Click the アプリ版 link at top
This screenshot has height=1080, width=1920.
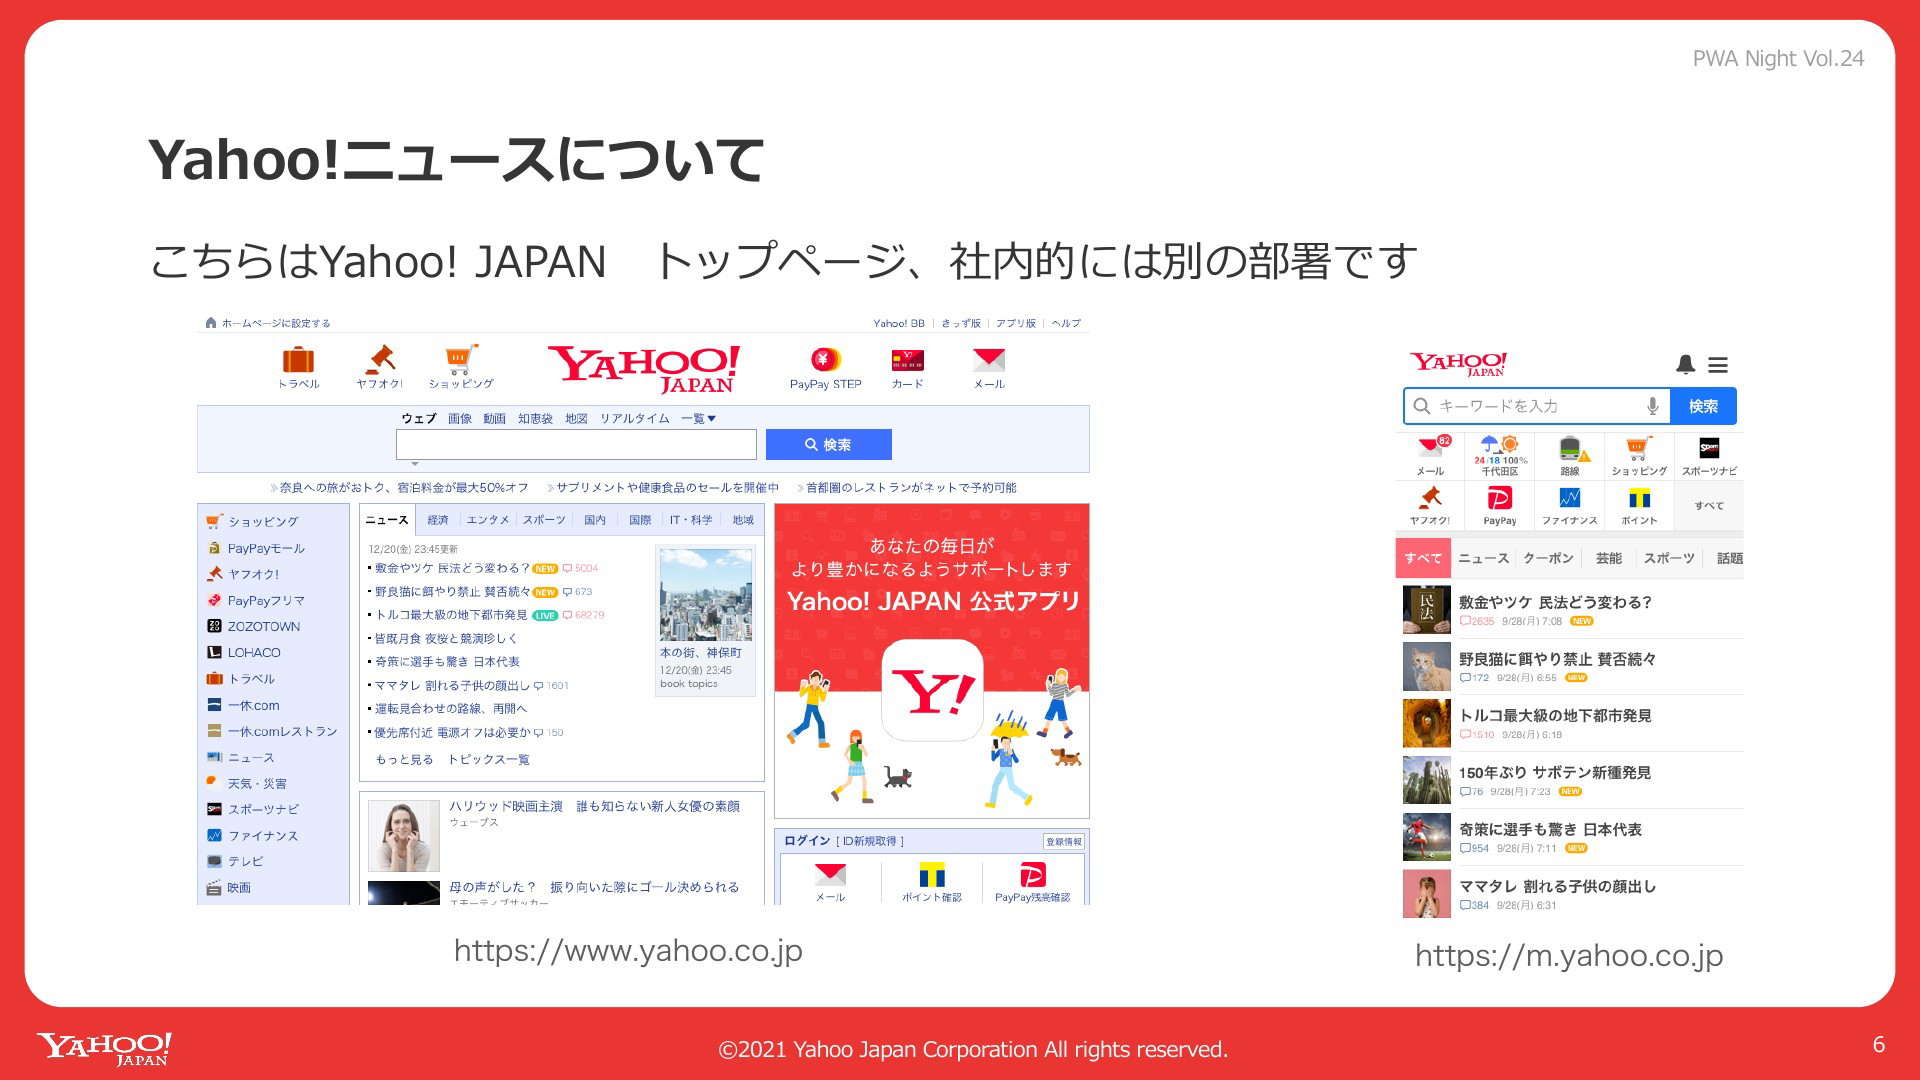(x=1016, y=324)
